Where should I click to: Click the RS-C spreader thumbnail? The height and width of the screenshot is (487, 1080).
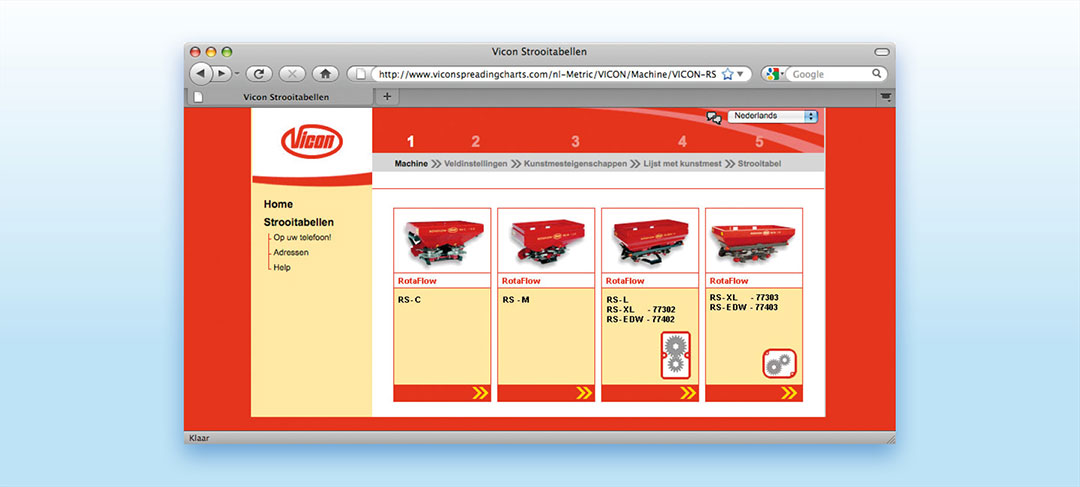click(x=442, y=240)
